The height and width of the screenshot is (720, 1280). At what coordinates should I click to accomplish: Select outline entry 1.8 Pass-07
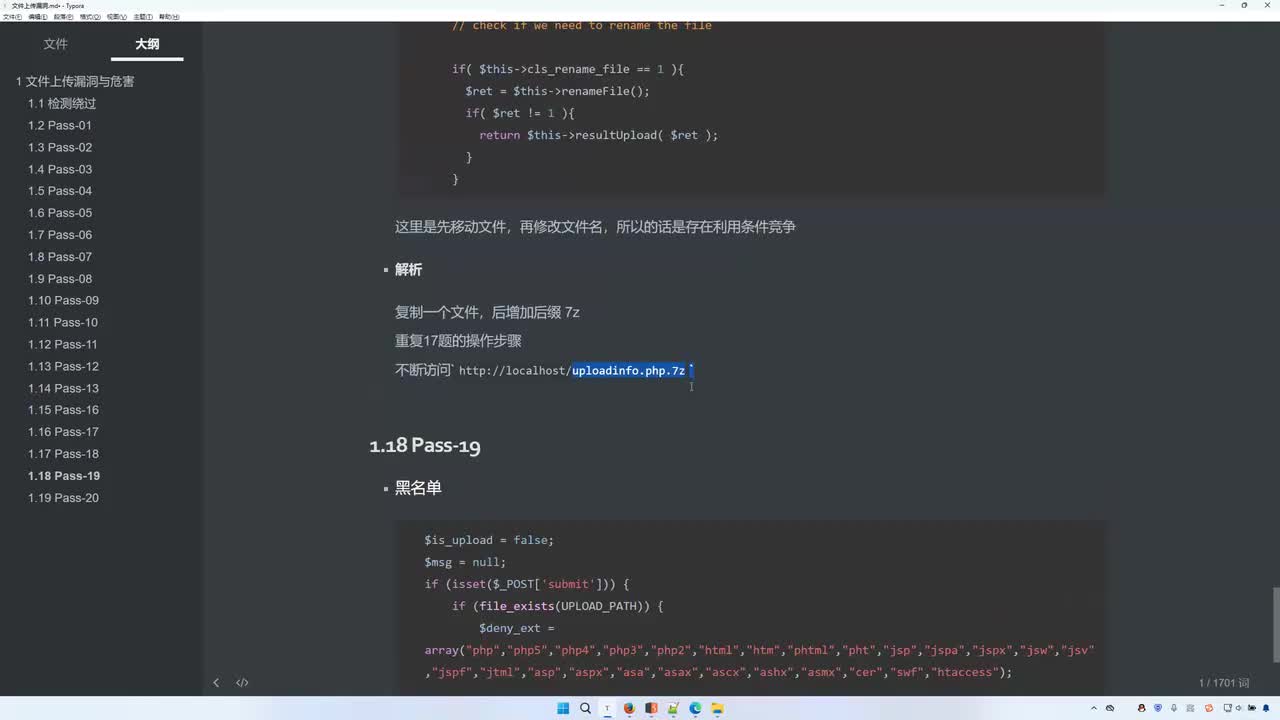(60, 257)
